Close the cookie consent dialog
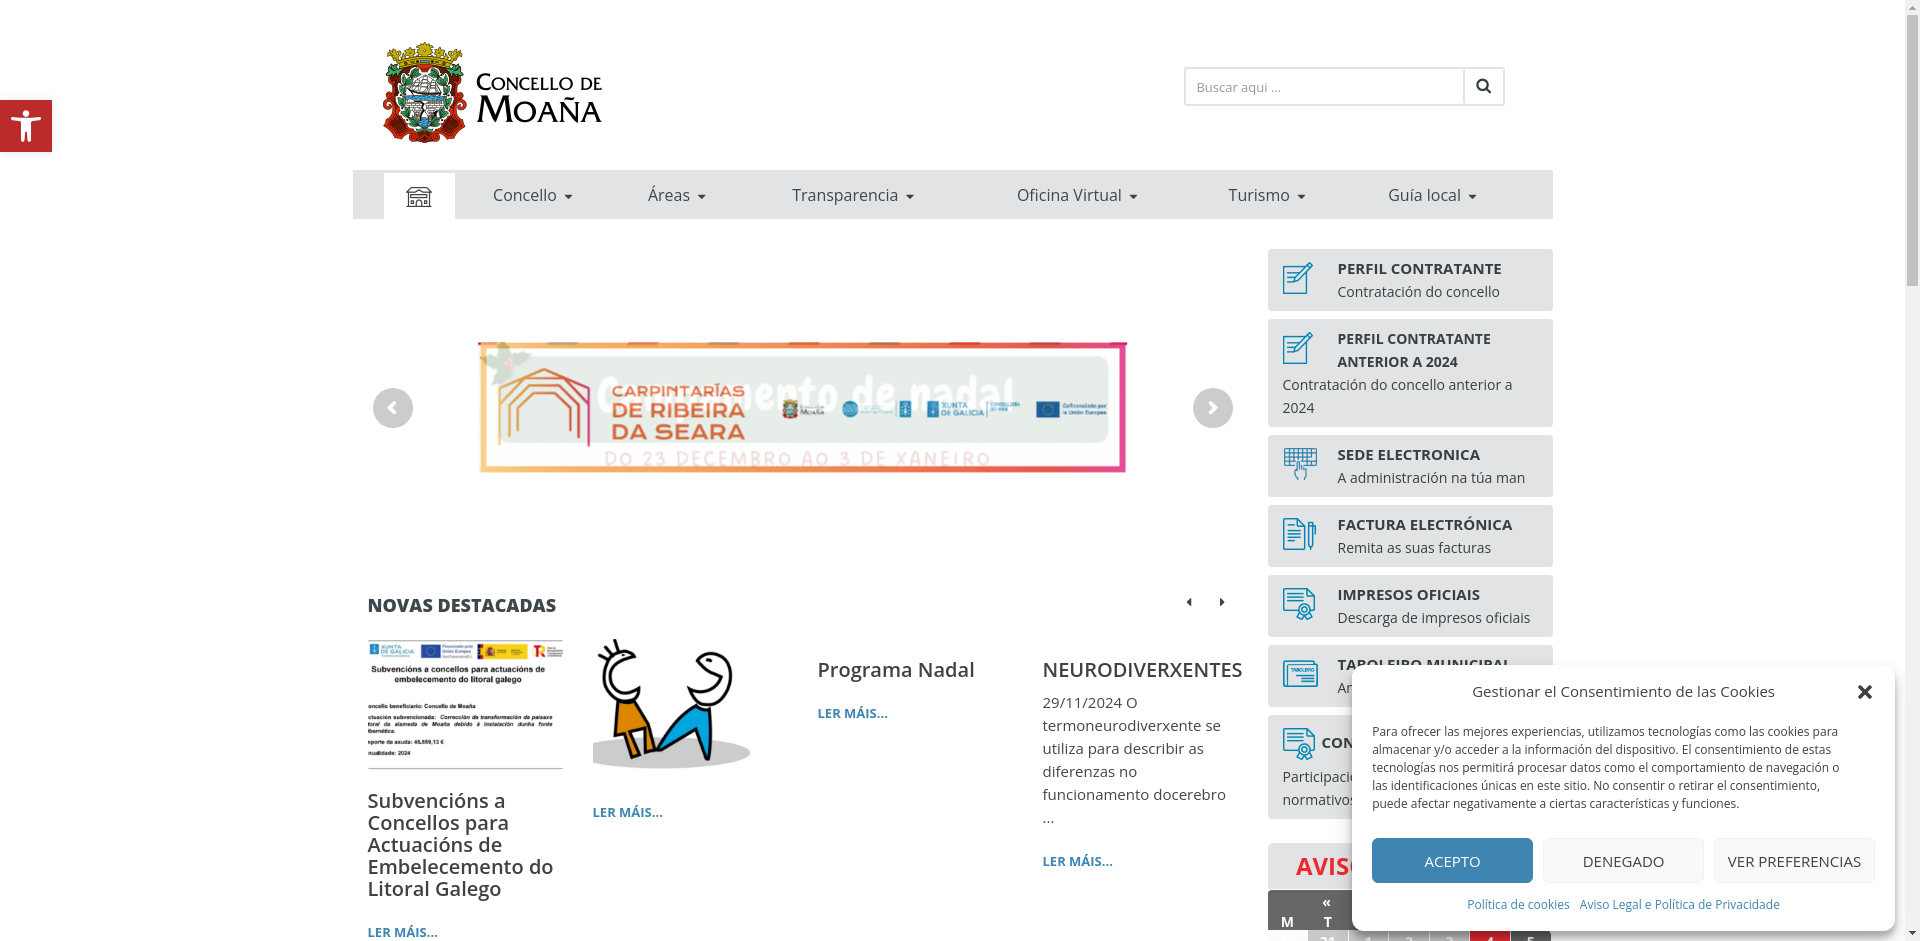 (1864, 692)
